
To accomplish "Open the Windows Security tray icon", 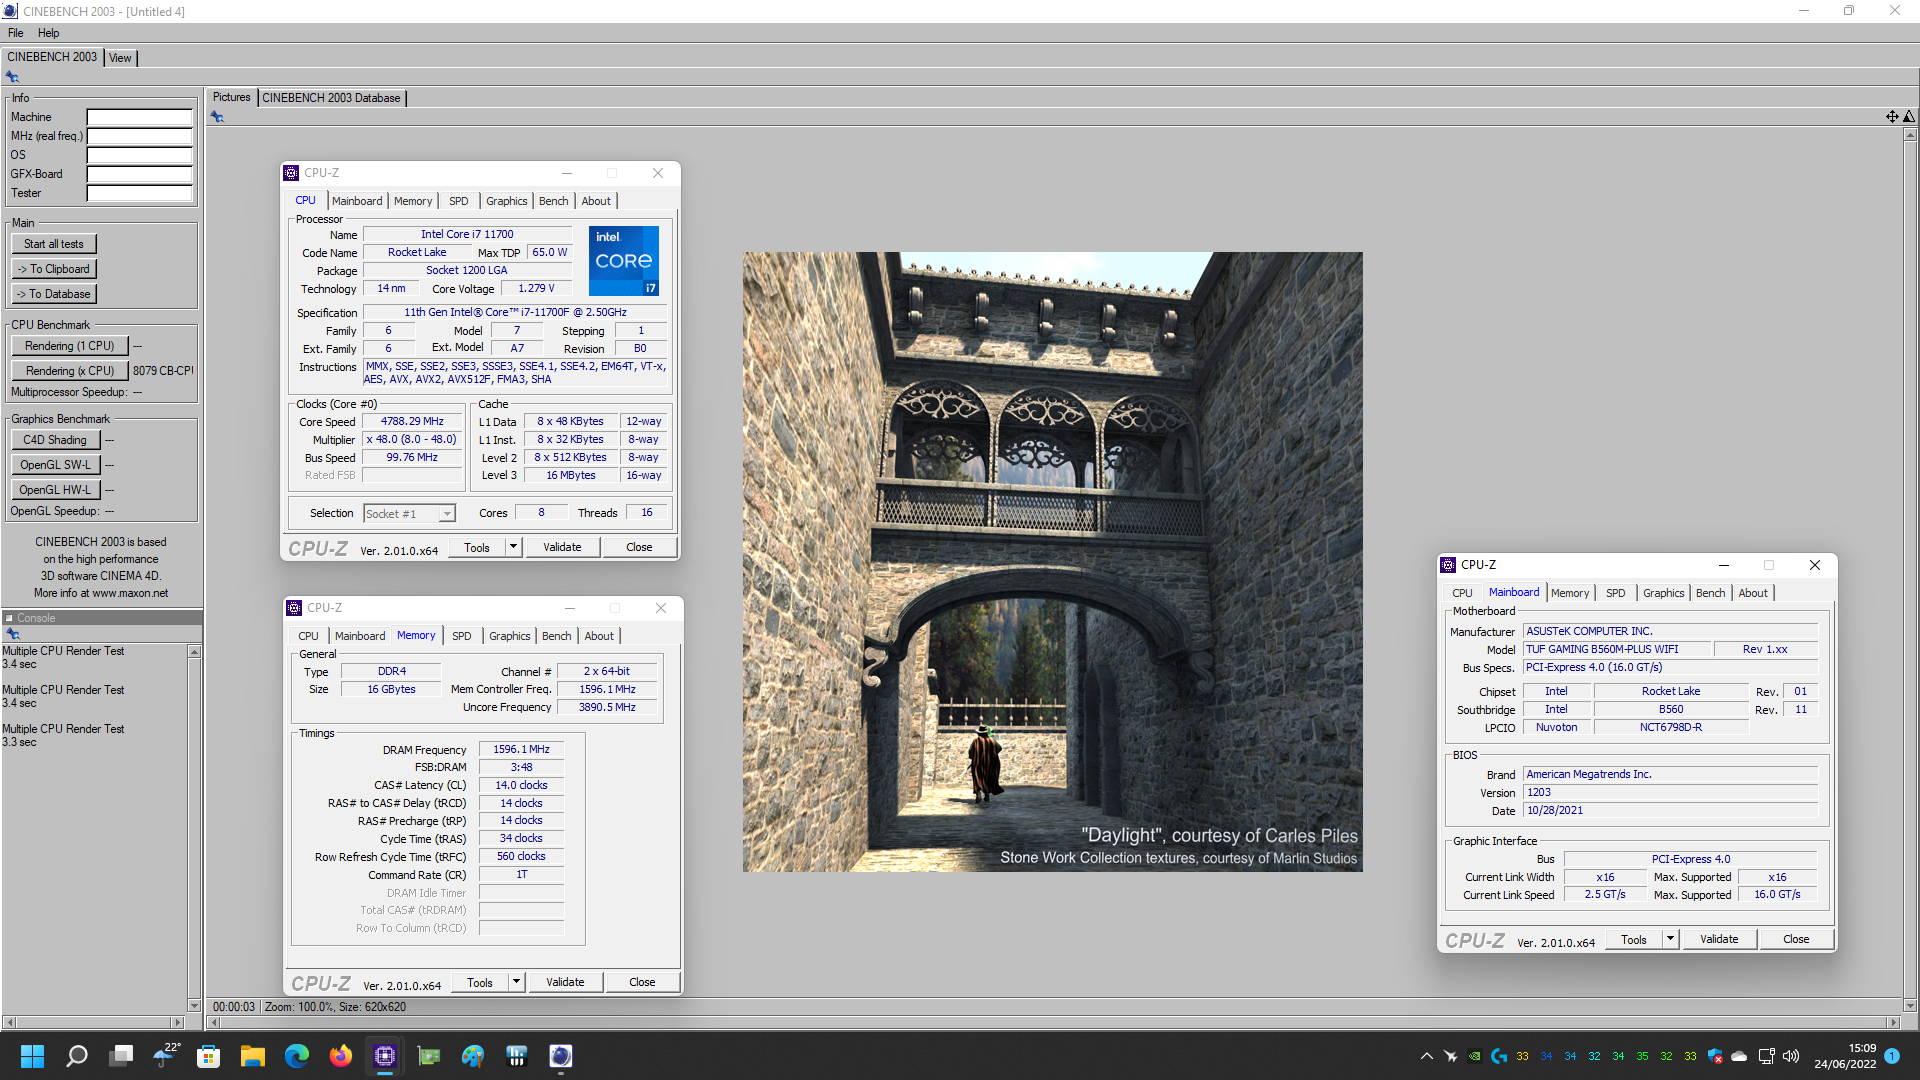I will pos(1715,1056).
